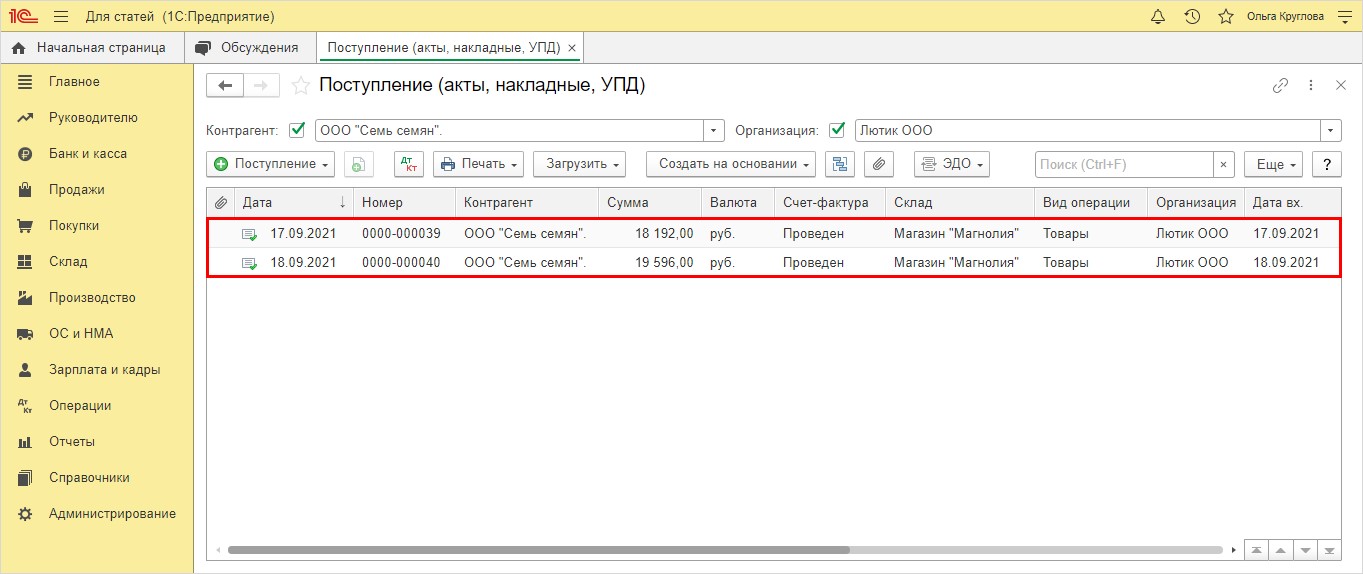
Task: Open favorites star in title bar
Action: [x=1225, y=16]
